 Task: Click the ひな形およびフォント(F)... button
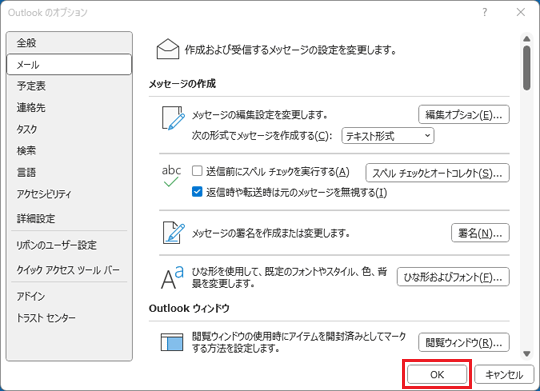(x=453, y=277)
